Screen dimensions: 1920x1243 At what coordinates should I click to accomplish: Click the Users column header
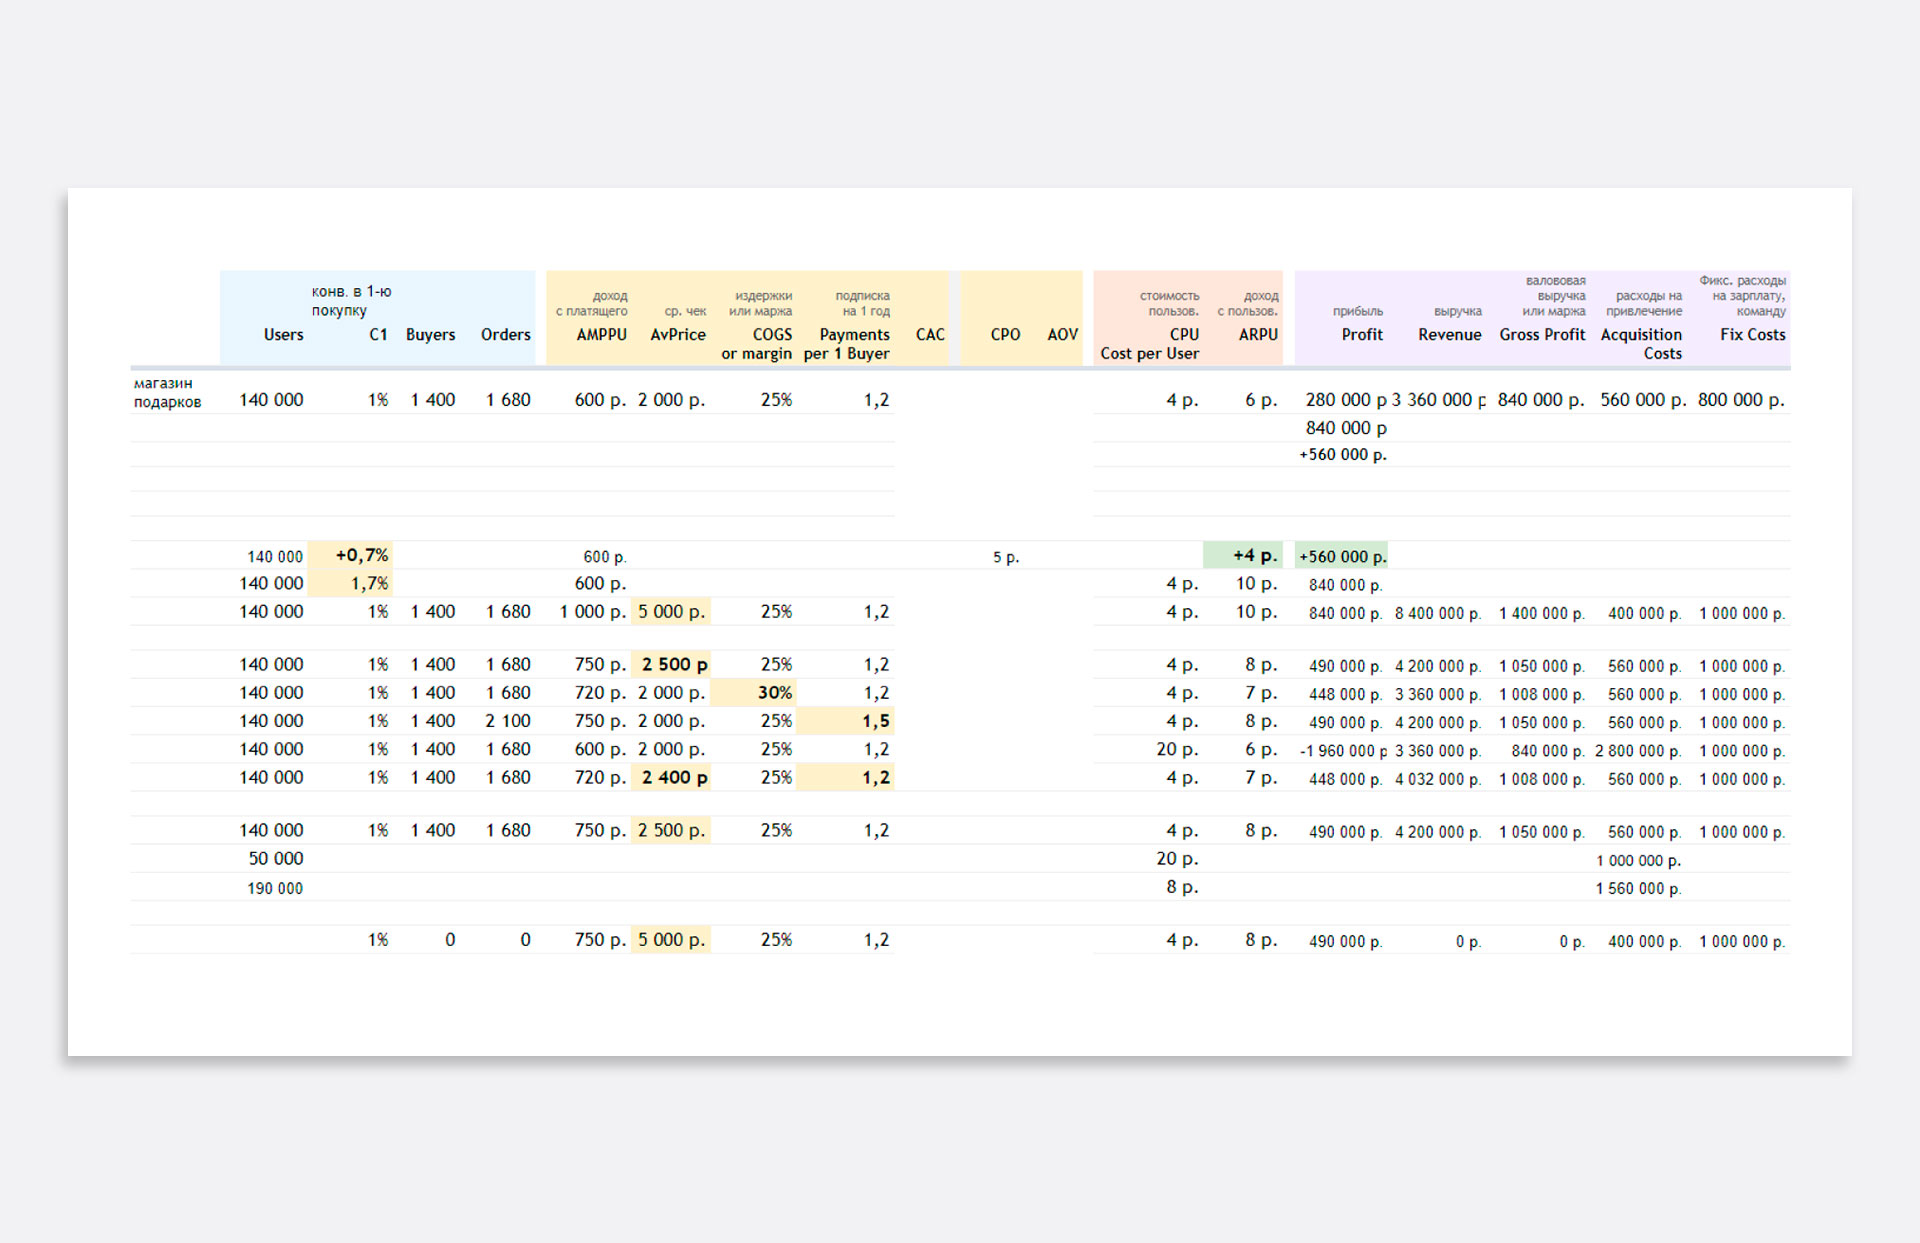283,334
